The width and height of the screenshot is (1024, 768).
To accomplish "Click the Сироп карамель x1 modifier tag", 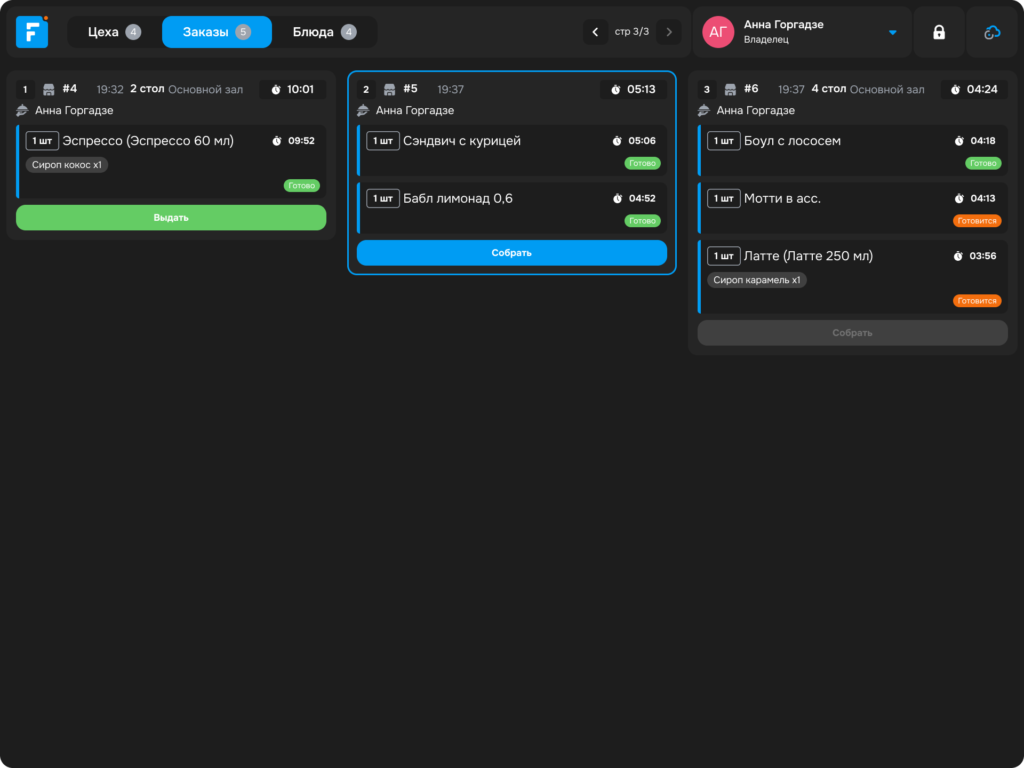I will [757, 280].
